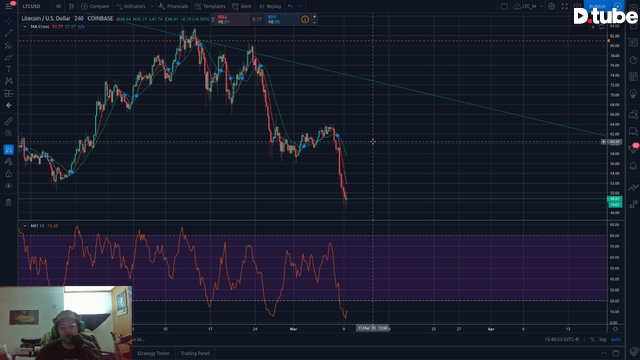Toggle stay in drawing mode
This screenshot has height=360, width=640.
9,162
